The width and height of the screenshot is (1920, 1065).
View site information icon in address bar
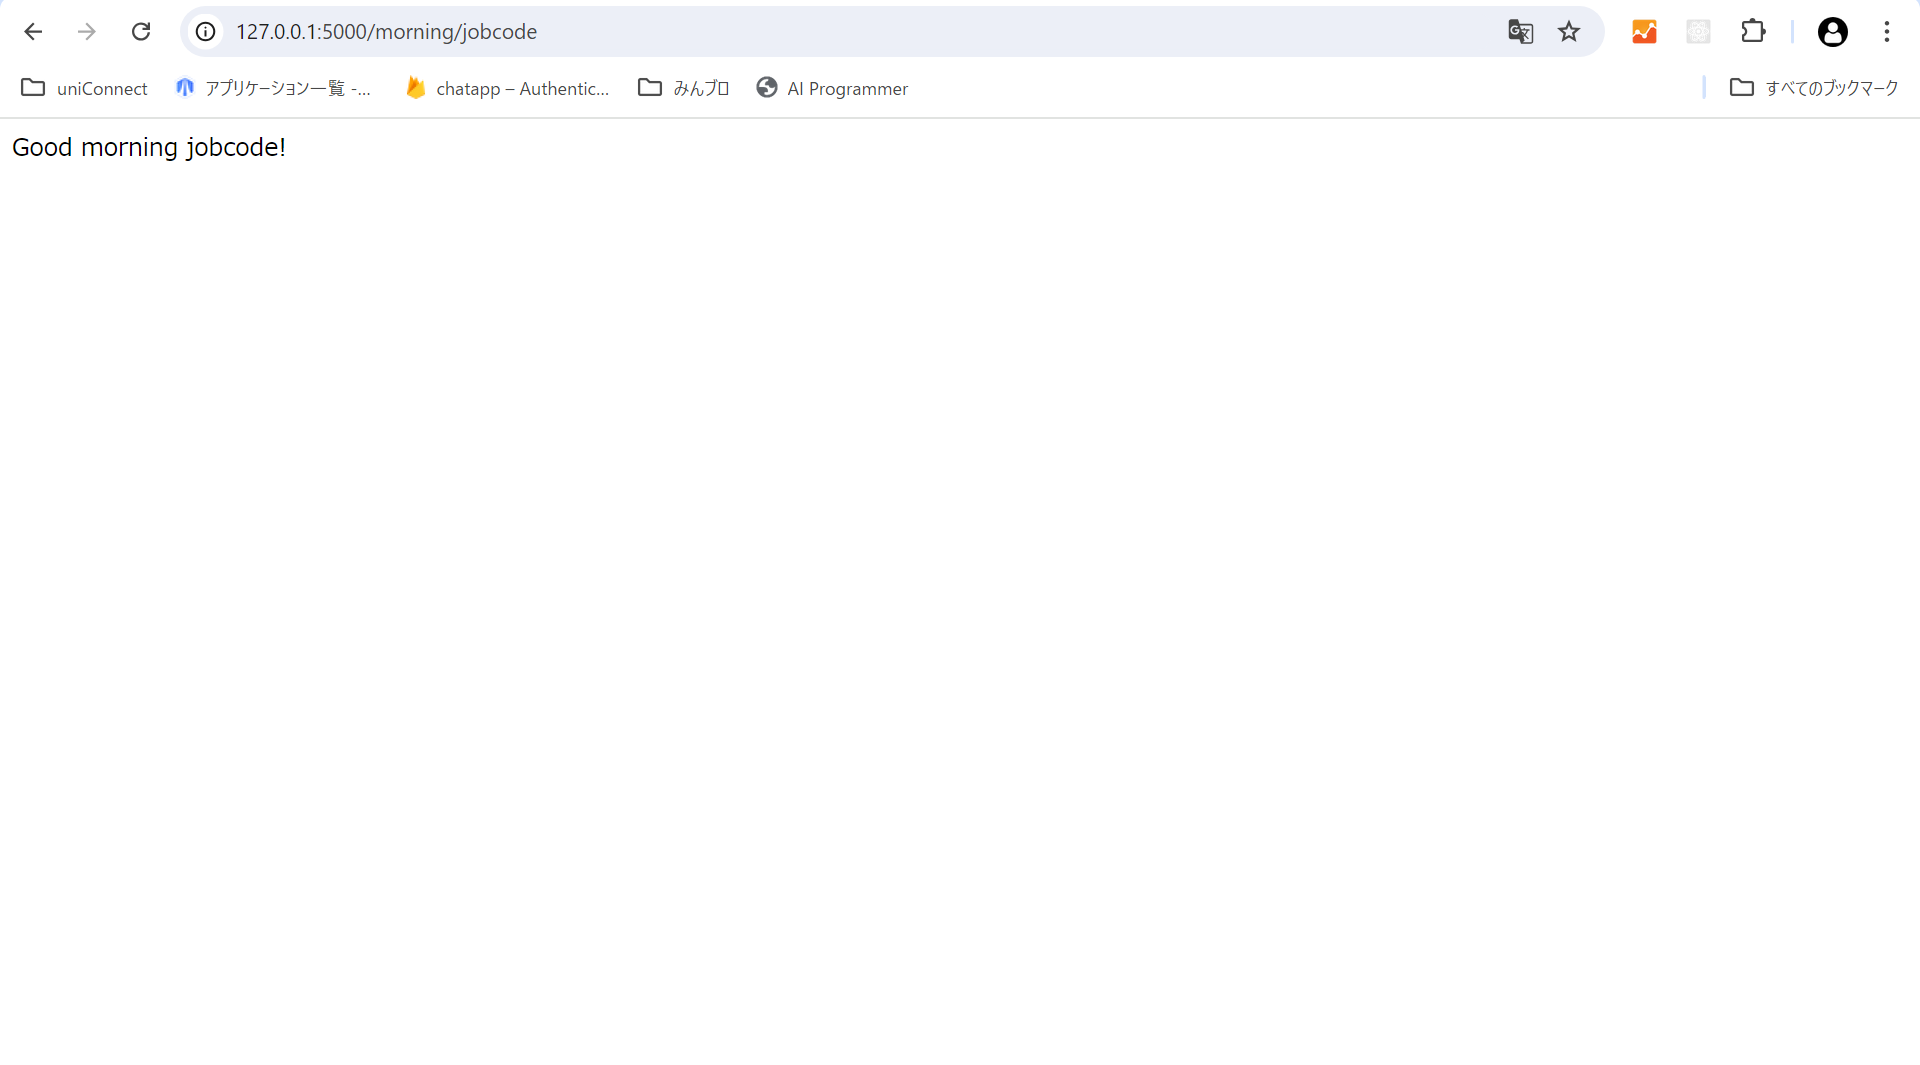tap(205, 32)
